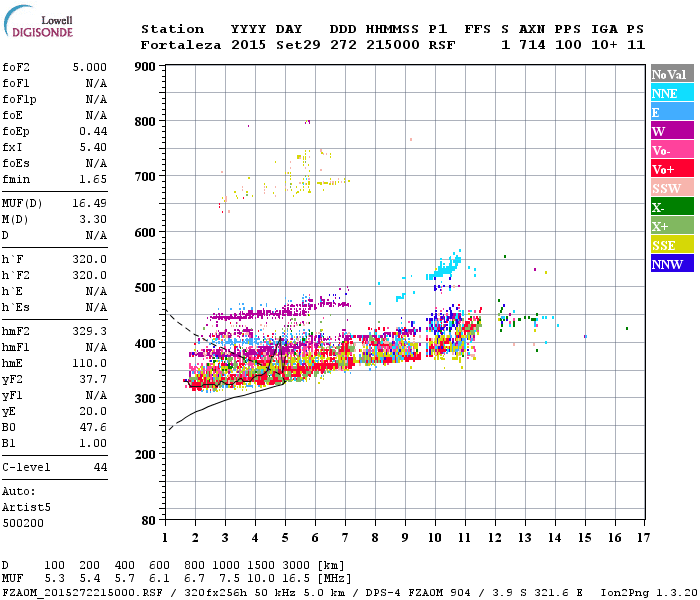
Task: Select the NNW dark blue legend swatch
Action: click(672, 264)
